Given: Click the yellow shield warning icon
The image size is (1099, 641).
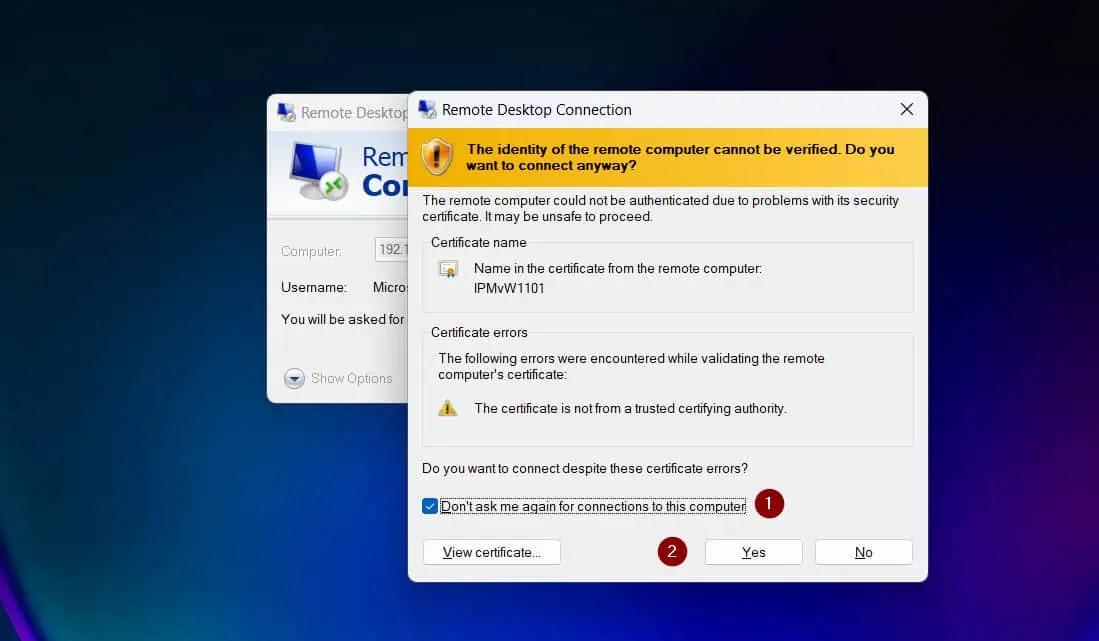Looking at the screenshot, I should click(437, 156).
